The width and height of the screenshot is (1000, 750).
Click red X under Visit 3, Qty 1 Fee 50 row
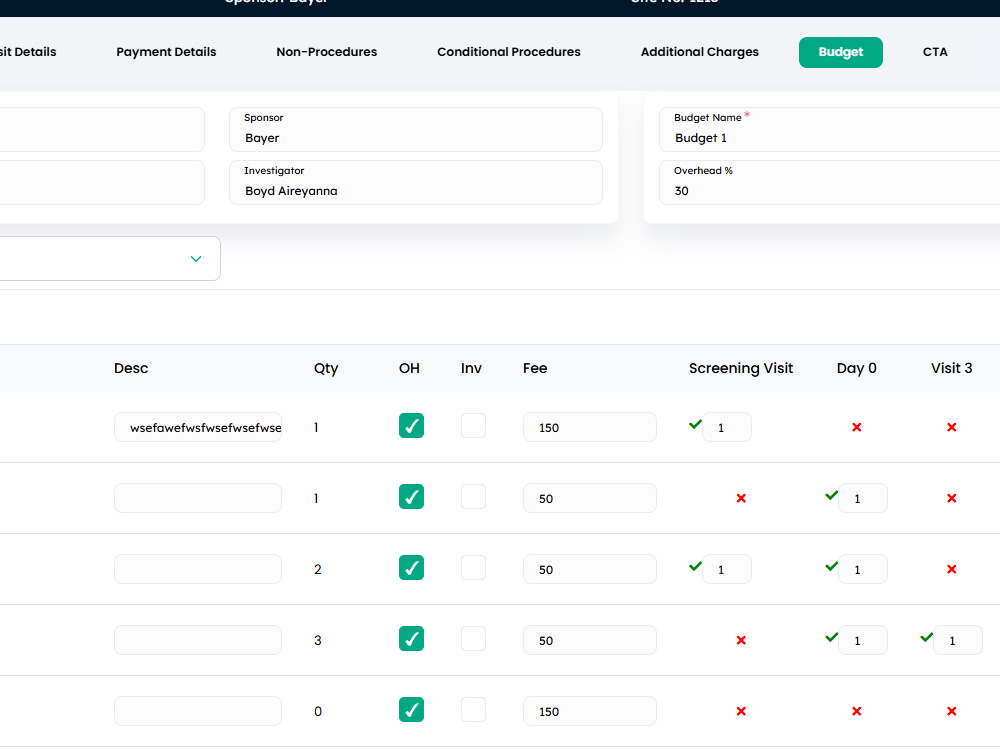tap(952, 498)
